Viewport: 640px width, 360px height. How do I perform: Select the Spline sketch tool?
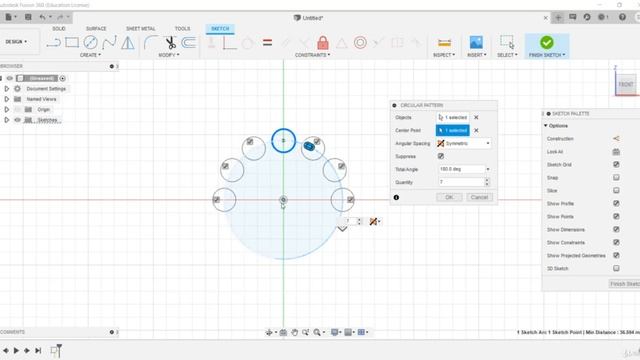109,42
